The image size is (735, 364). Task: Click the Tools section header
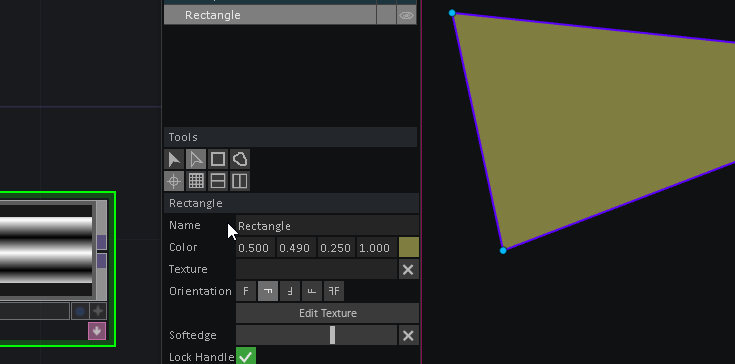coord(290,137)
